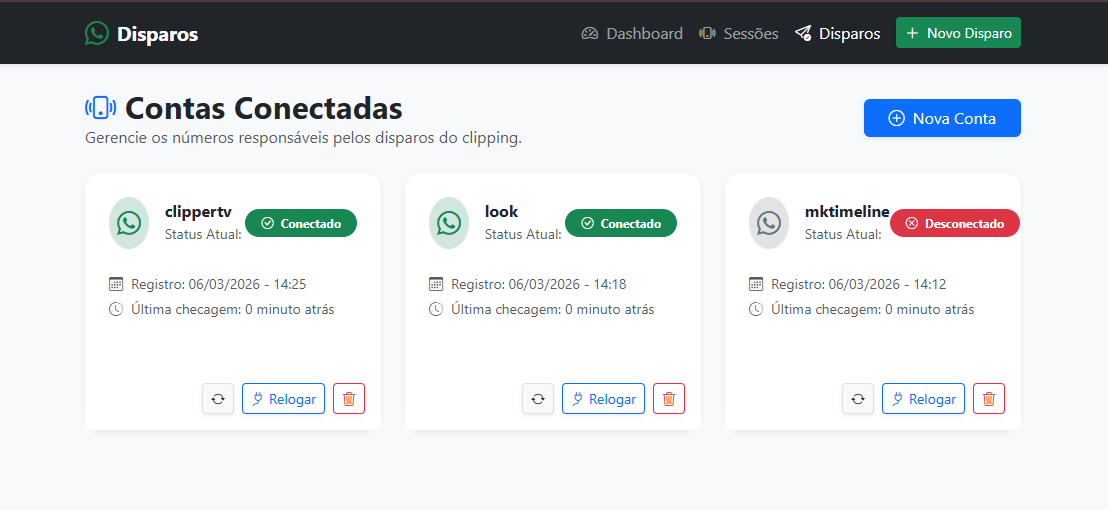
Task: Click Status Atual label under clippertv
Action: point(204,234)
